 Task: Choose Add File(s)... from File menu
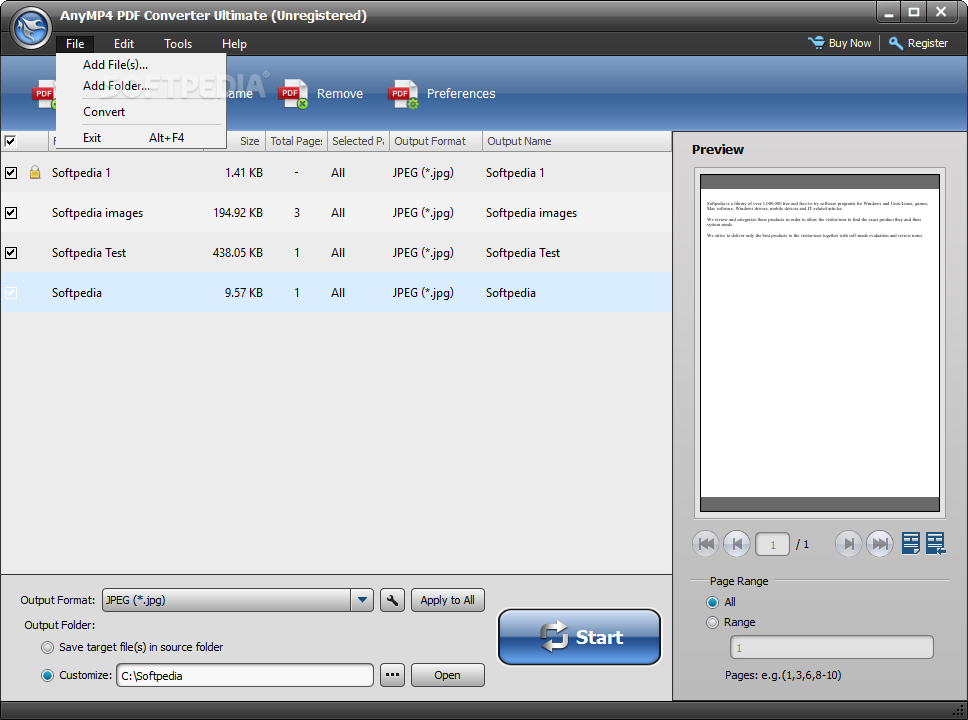(x=141, y=65)
